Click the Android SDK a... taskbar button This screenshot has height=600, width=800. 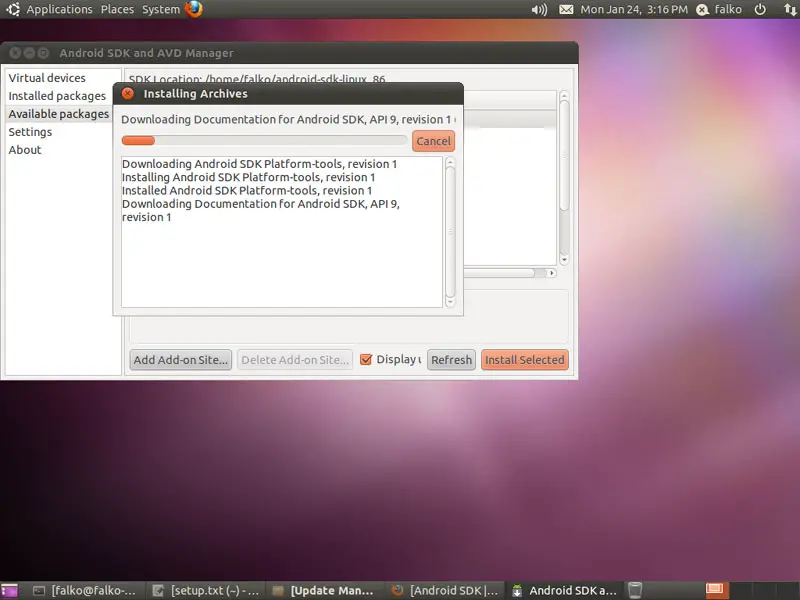pos(565,590)
